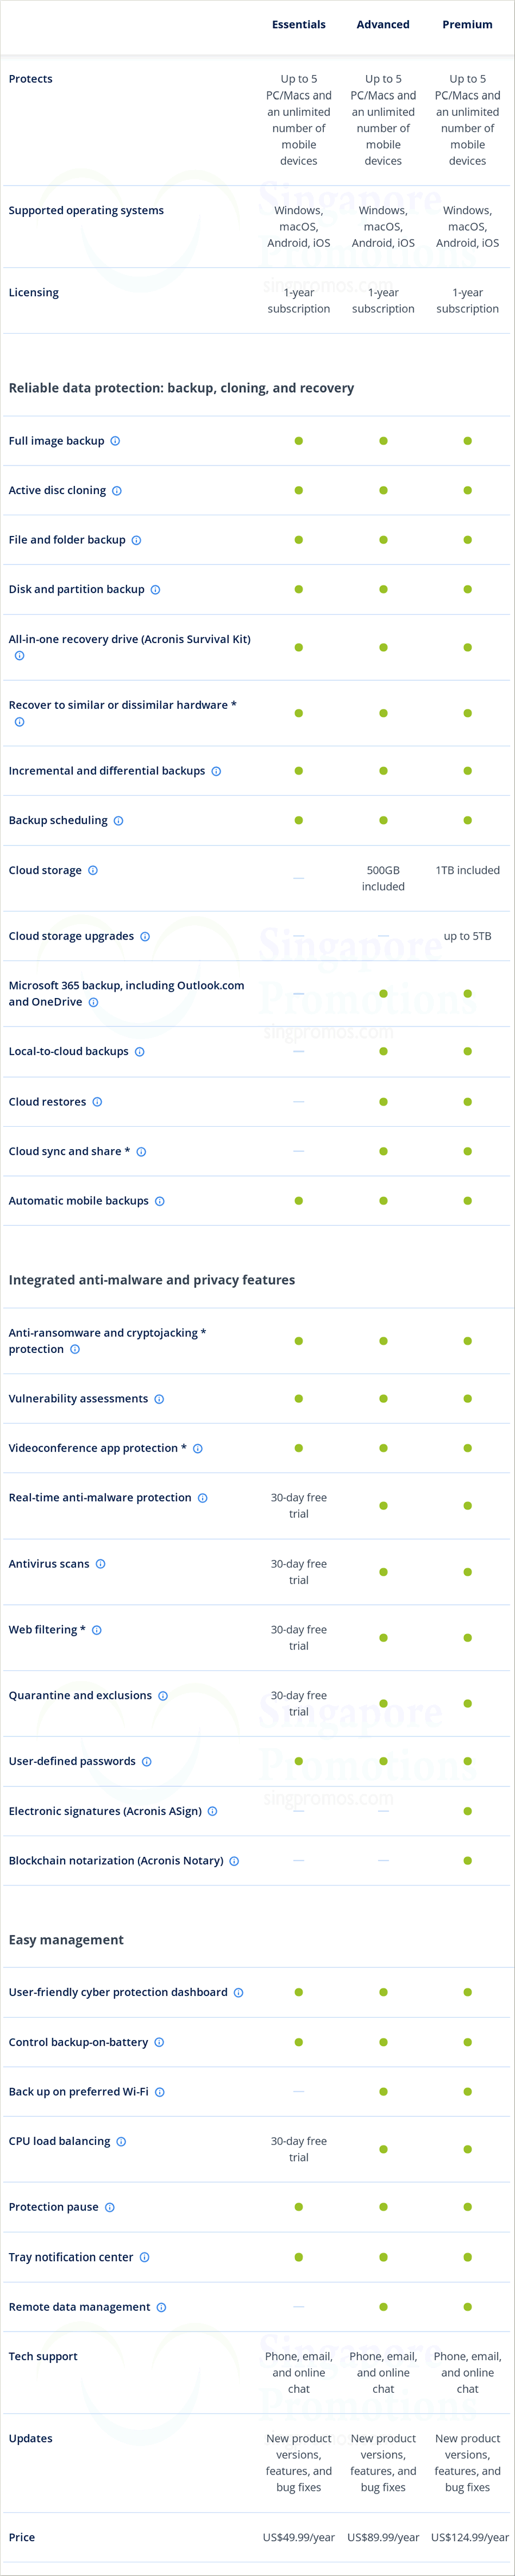Click the US$124.99/year Premium price
The height and width of the screenshot is (2576, 515).
[470, 2537]
